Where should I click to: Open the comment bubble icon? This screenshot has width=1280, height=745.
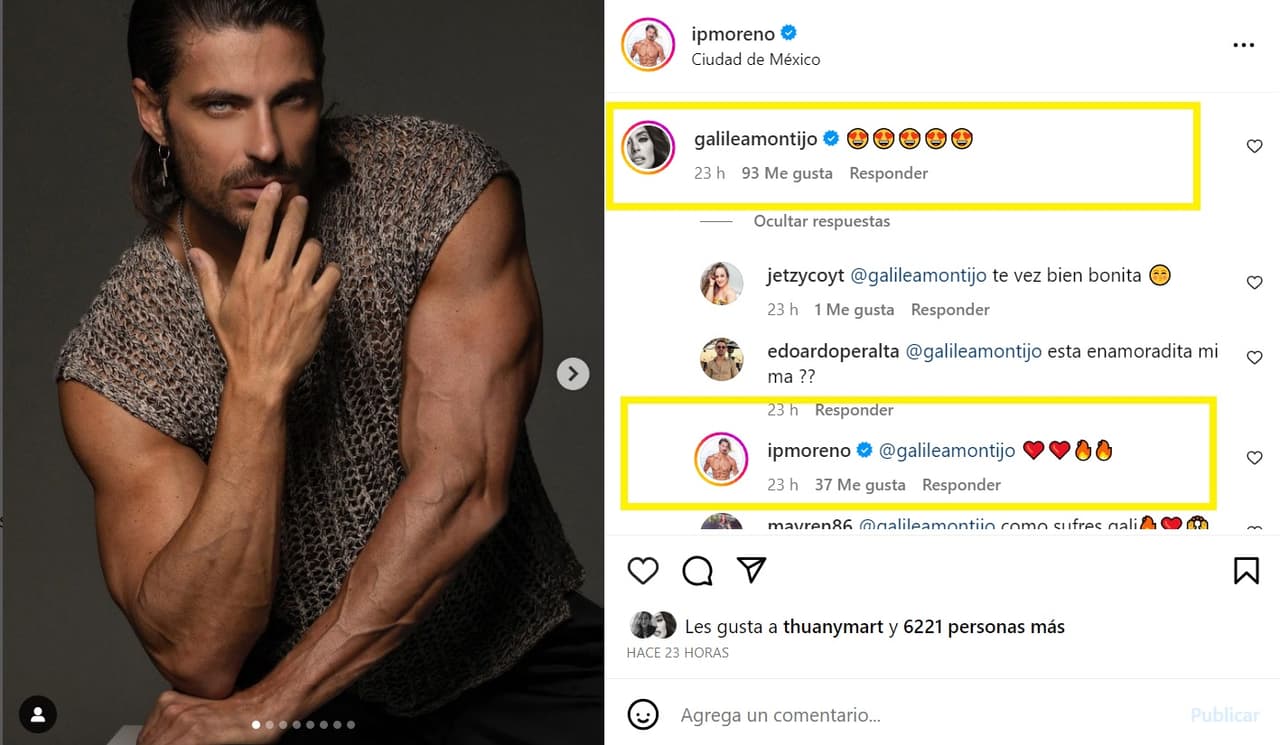click(x=697, y=570)
